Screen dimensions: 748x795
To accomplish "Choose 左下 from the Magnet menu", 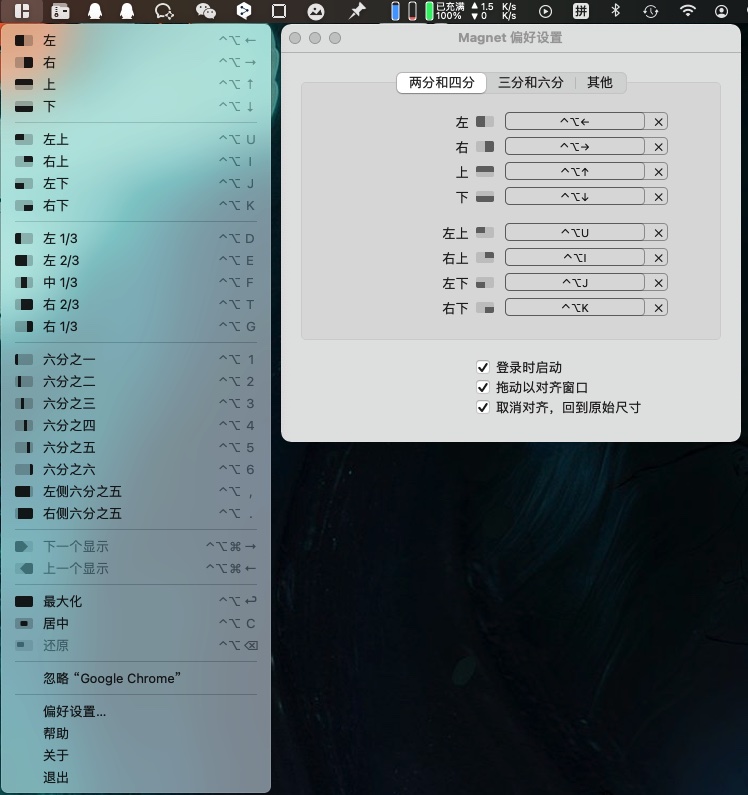I will coord(135,183).
